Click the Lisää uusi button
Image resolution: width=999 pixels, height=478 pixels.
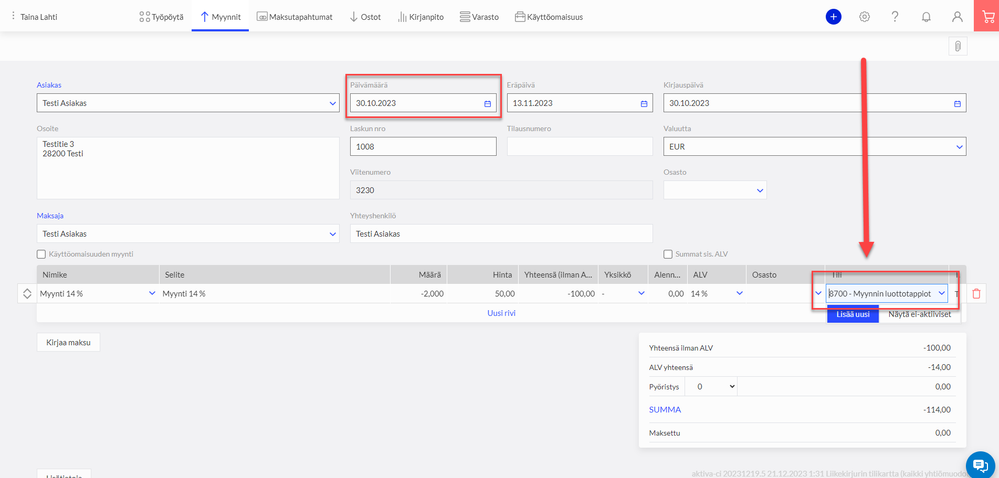click(x=853, y=314)
